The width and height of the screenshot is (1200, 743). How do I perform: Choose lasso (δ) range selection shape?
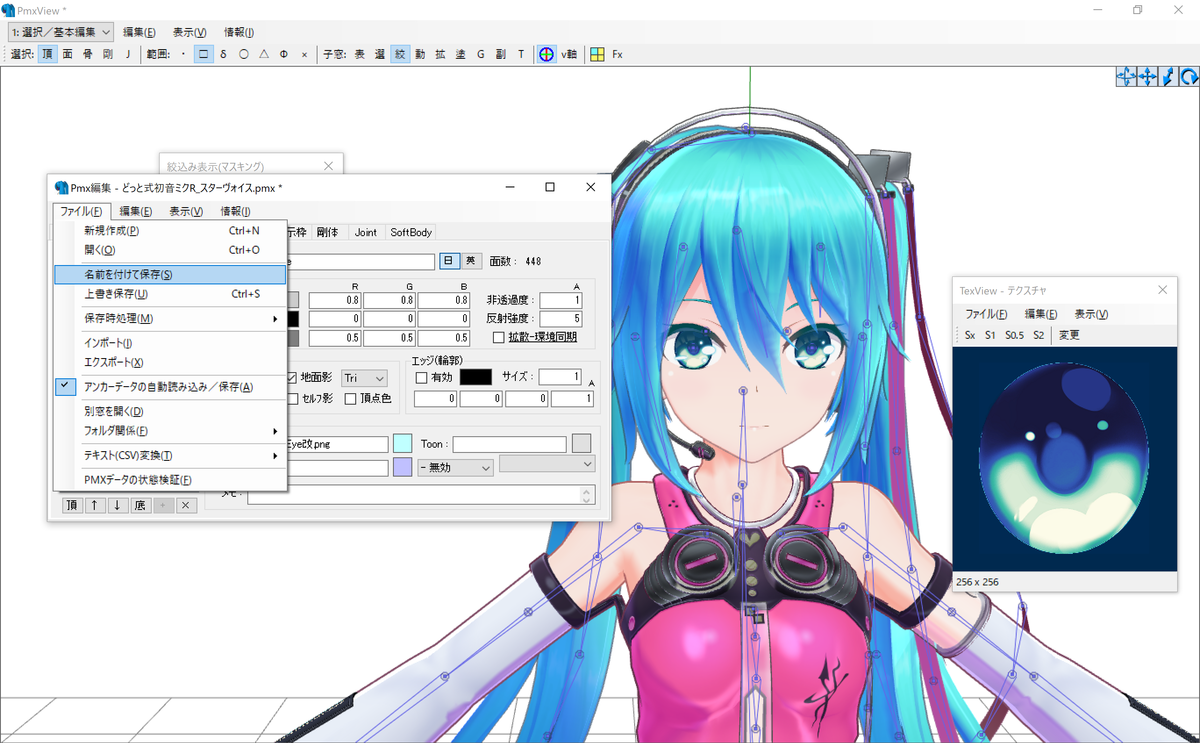(223, 54)
